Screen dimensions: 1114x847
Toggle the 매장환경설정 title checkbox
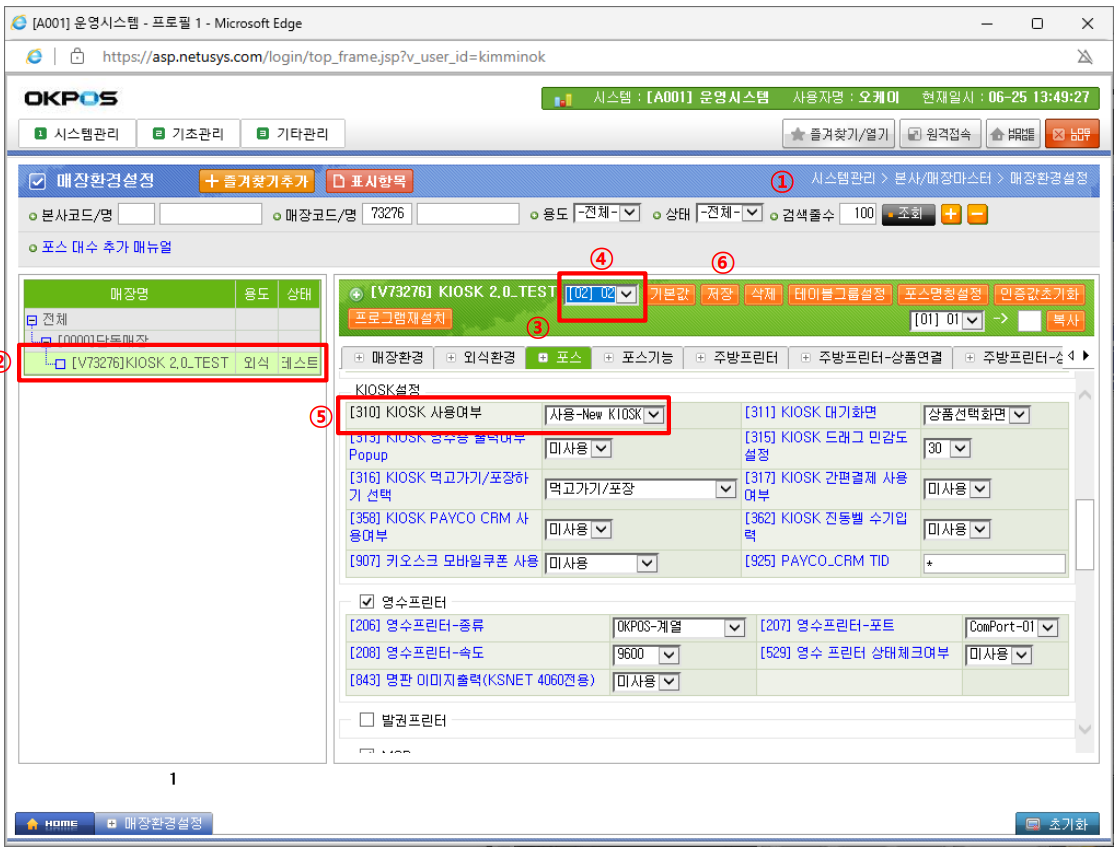[37, 181]
